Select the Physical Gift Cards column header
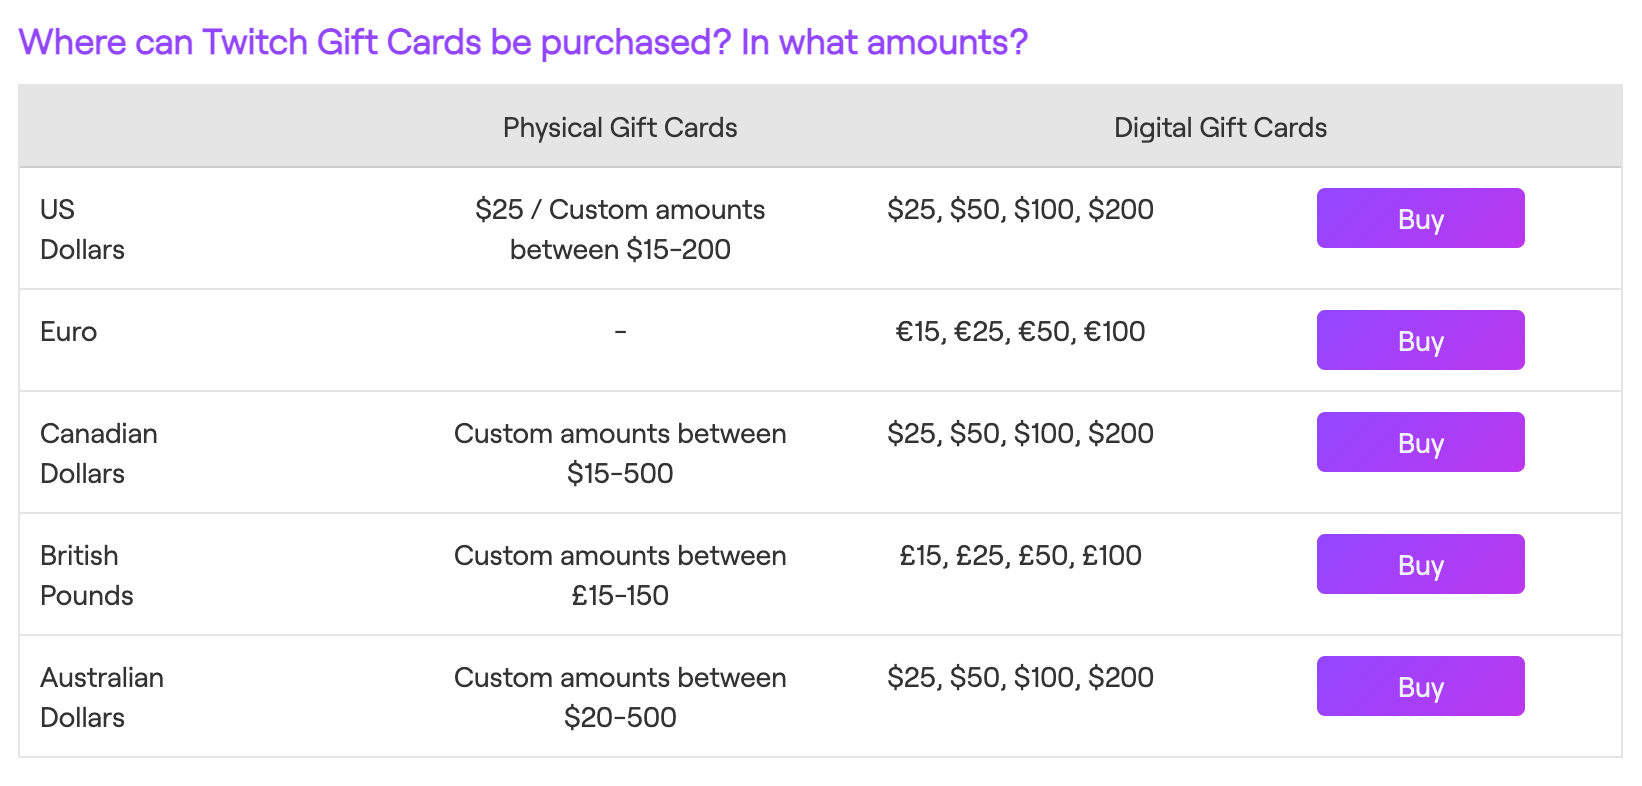The width and height of the screenshot is (1642, 786). click(620, 127)
